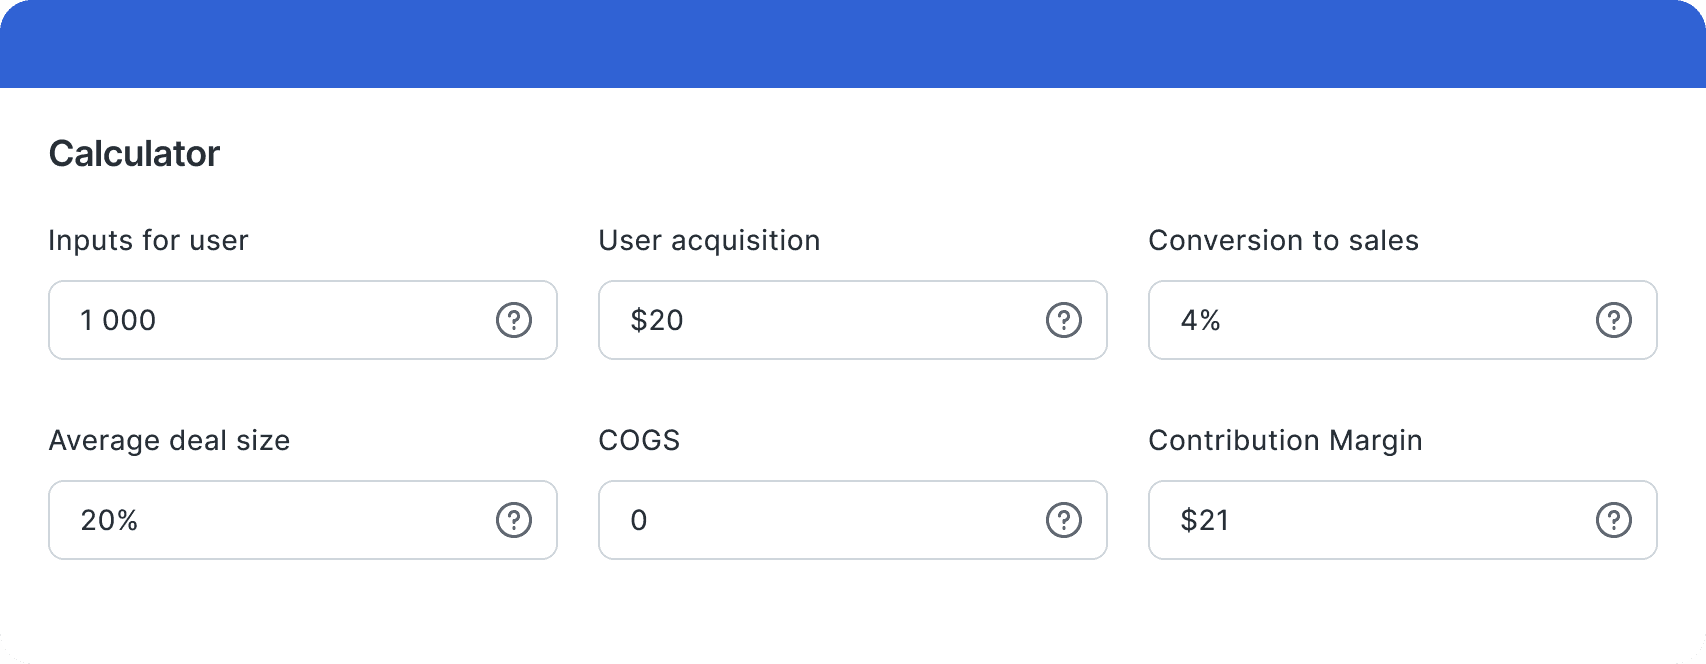Click the help icon in Inputs for user field
1706x664 pixels.
coord(514,320)
